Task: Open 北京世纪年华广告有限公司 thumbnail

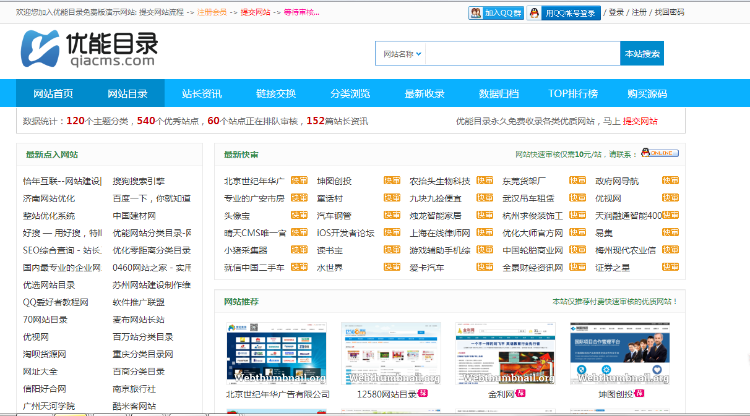Action: click(276, 353)
